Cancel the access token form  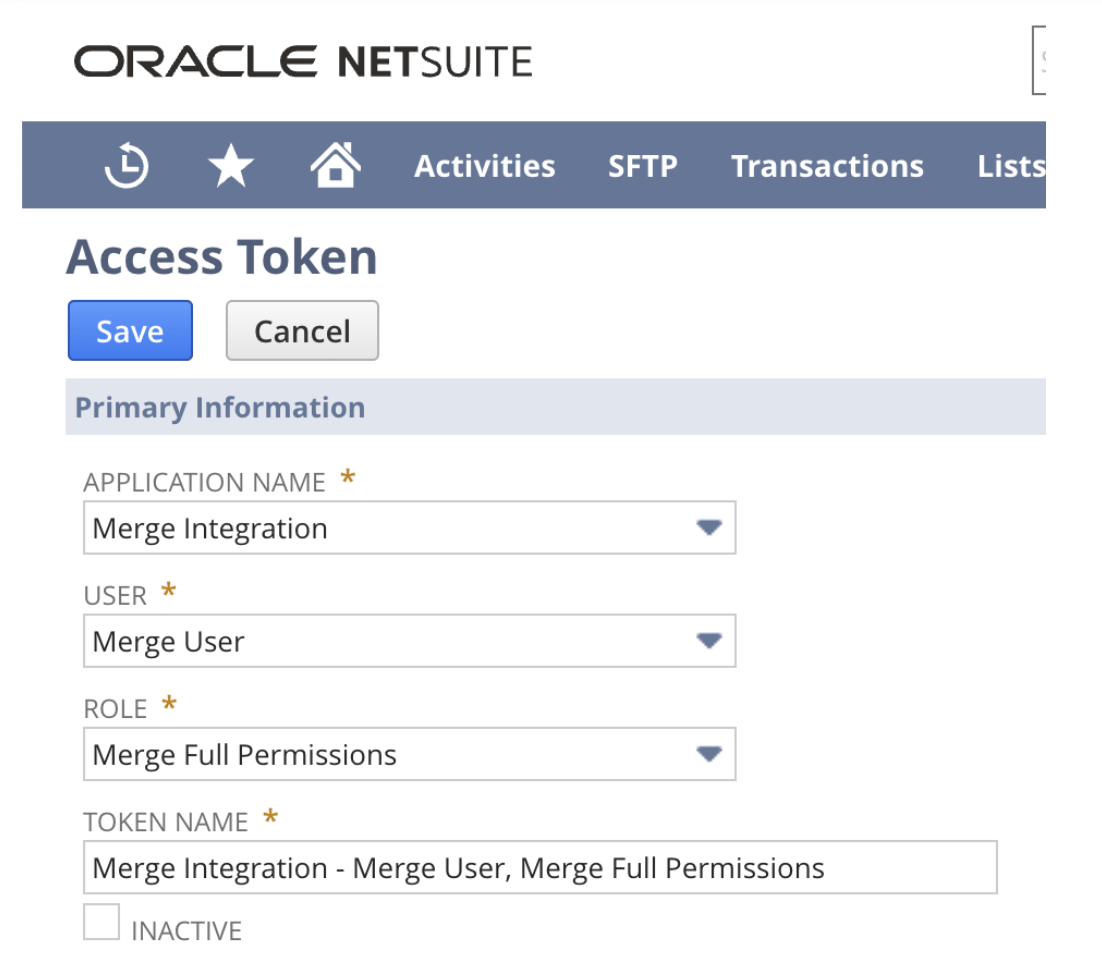point(302,330)
